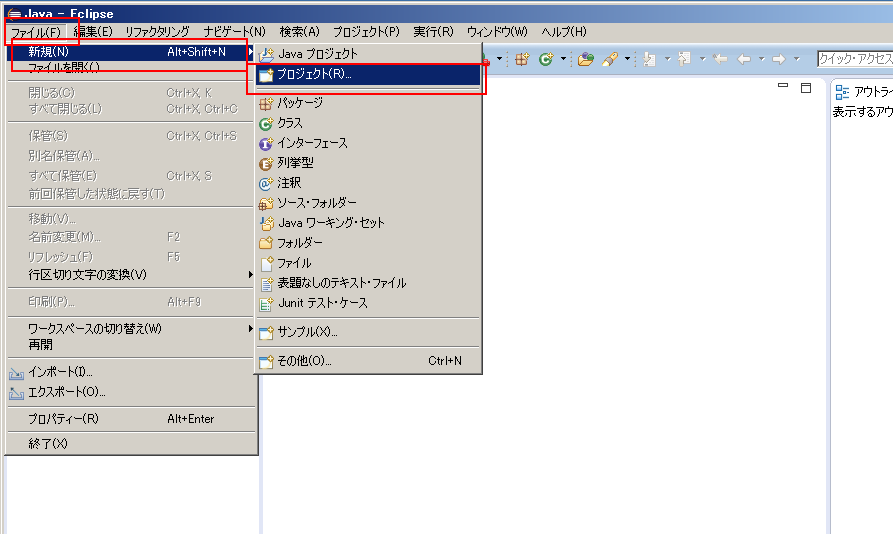Expand the ワークスペースの切り替え(W) submenu

(131, 328)
